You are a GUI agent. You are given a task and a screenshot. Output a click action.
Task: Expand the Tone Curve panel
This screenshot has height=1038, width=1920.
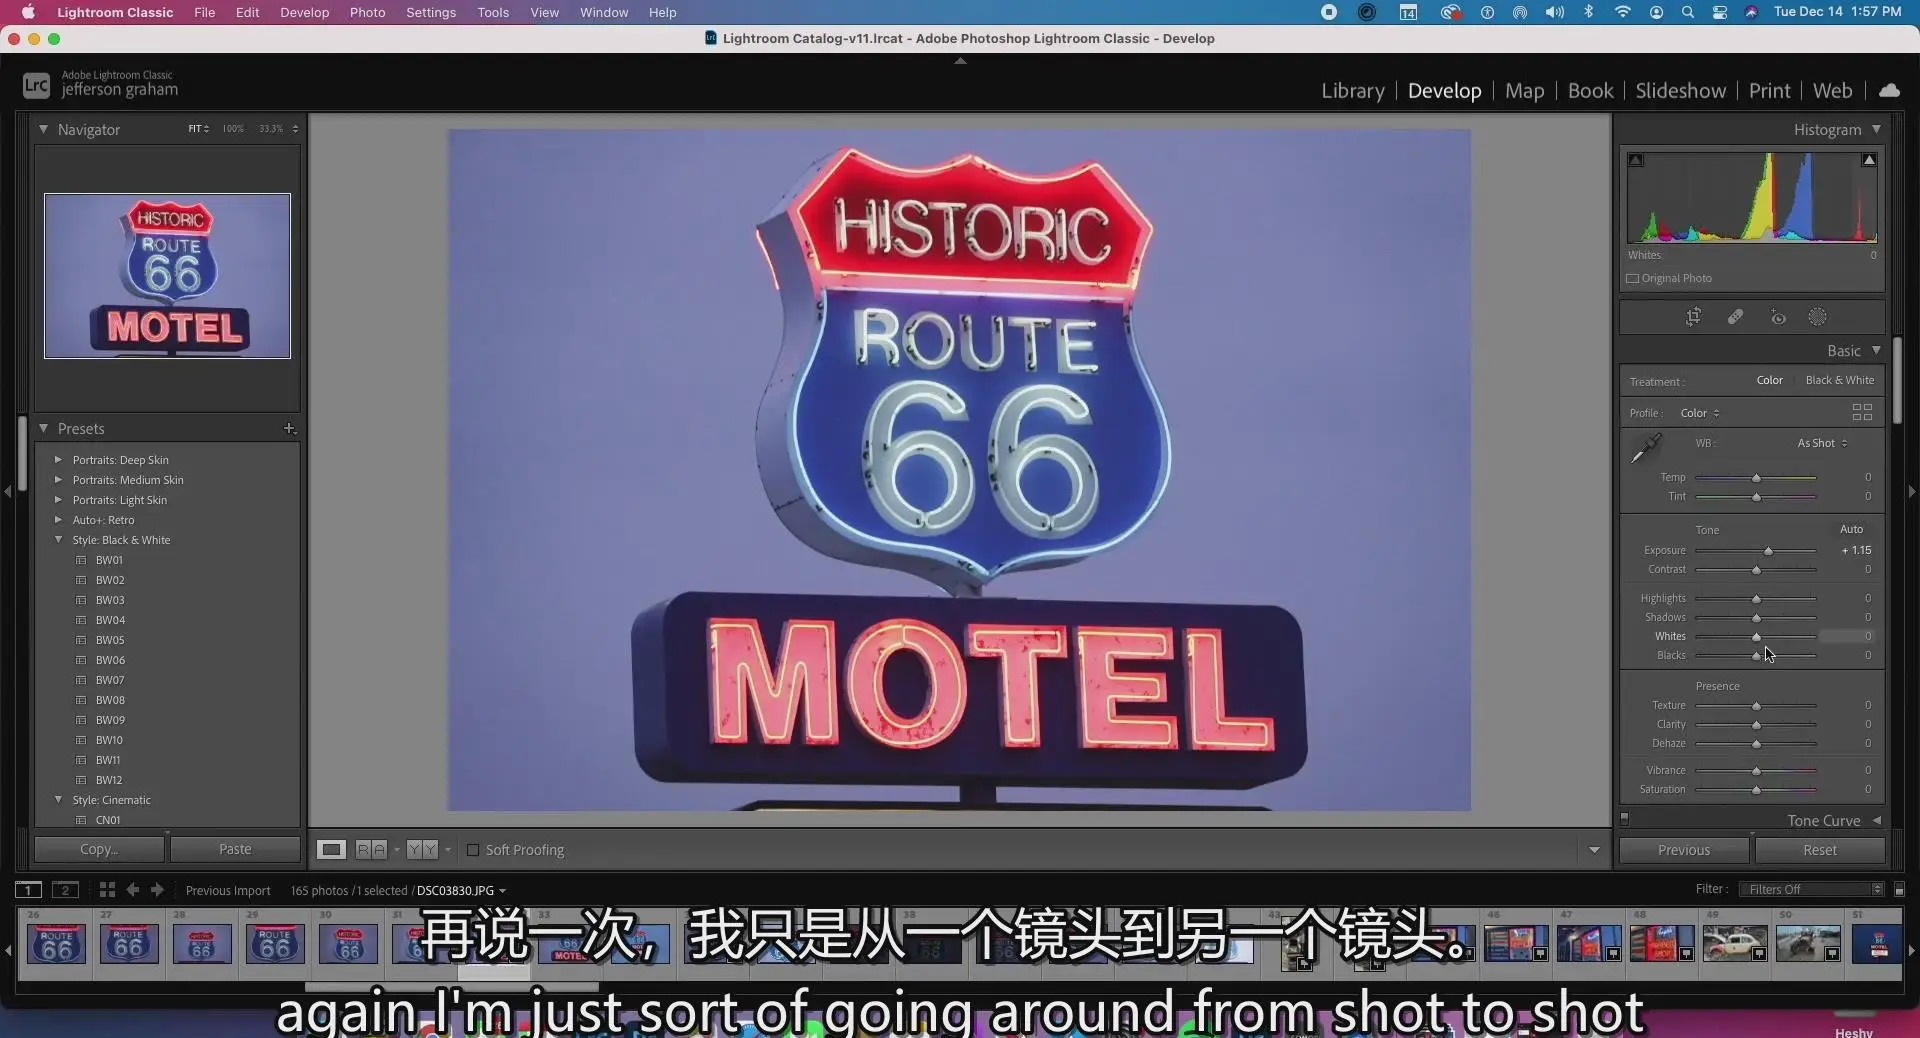coord(1877,820)
